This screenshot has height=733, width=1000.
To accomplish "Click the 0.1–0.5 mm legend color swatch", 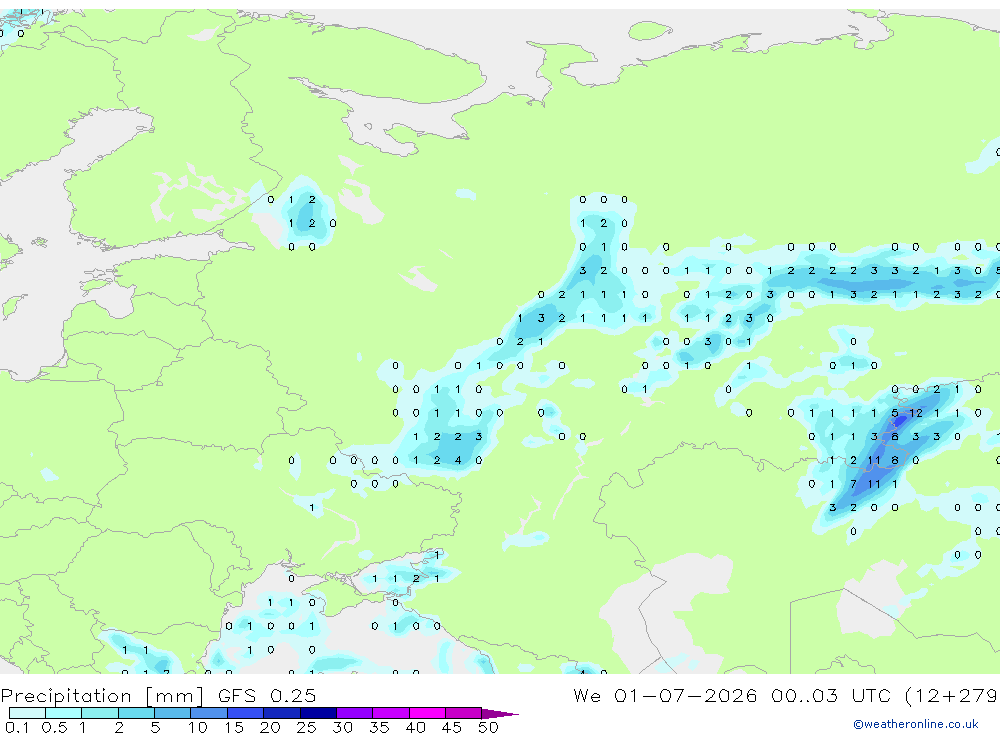I will click(x=27, y=713).
